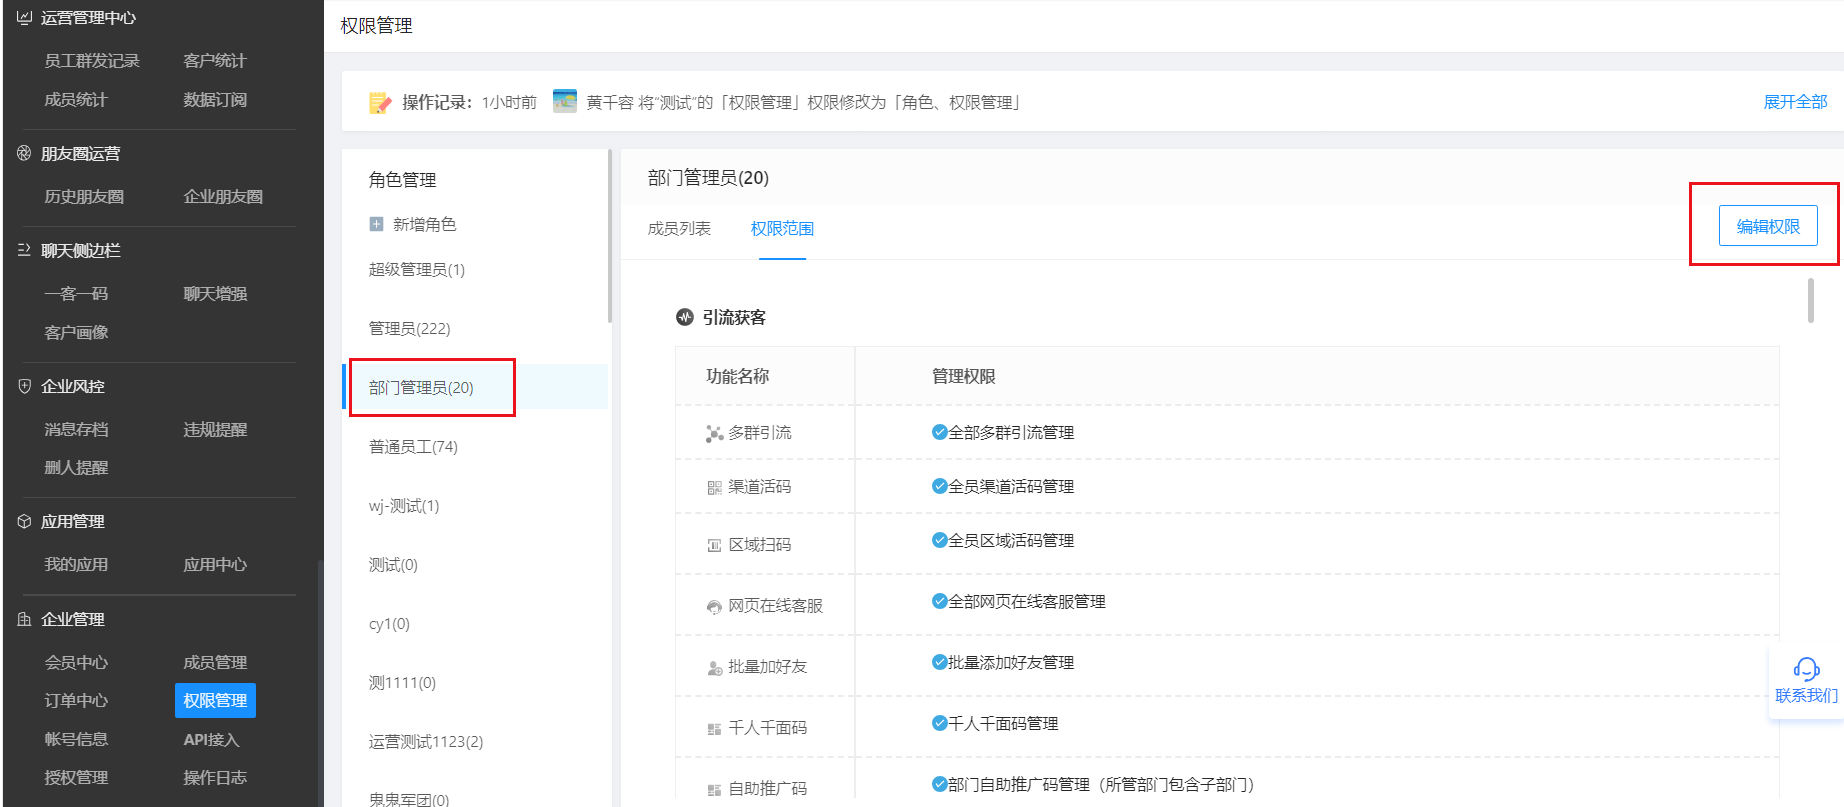Open 我的应用 menu item
1844x807 pixels.
click(76, 564)
